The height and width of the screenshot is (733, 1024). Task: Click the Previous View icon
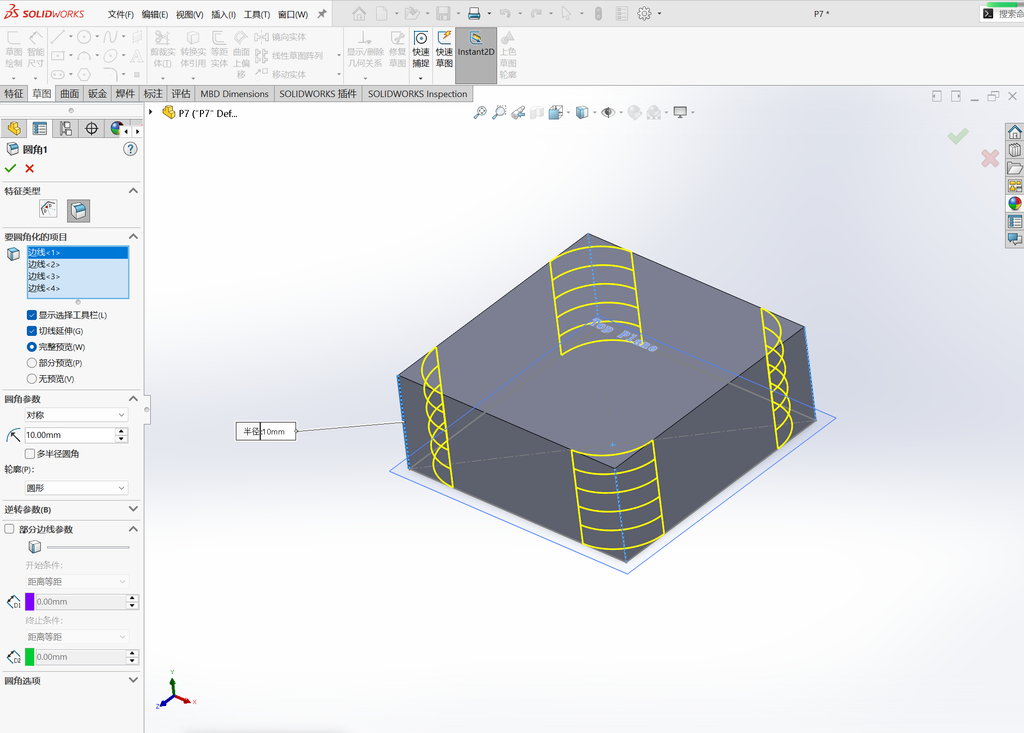tap(518, 112)
